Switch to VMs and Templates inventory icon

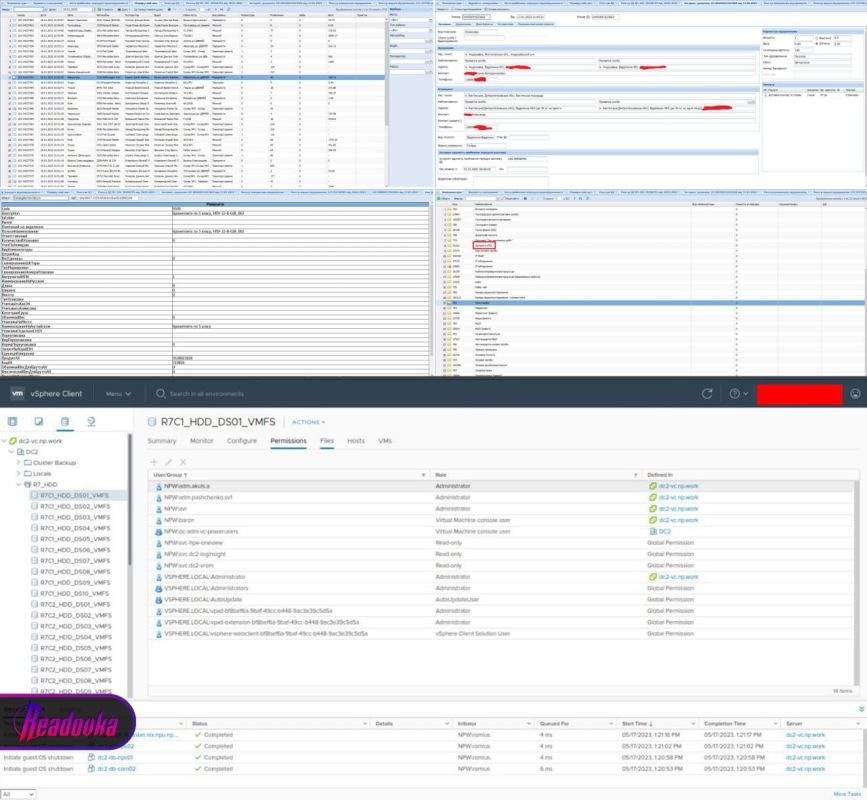click(39, 422)
